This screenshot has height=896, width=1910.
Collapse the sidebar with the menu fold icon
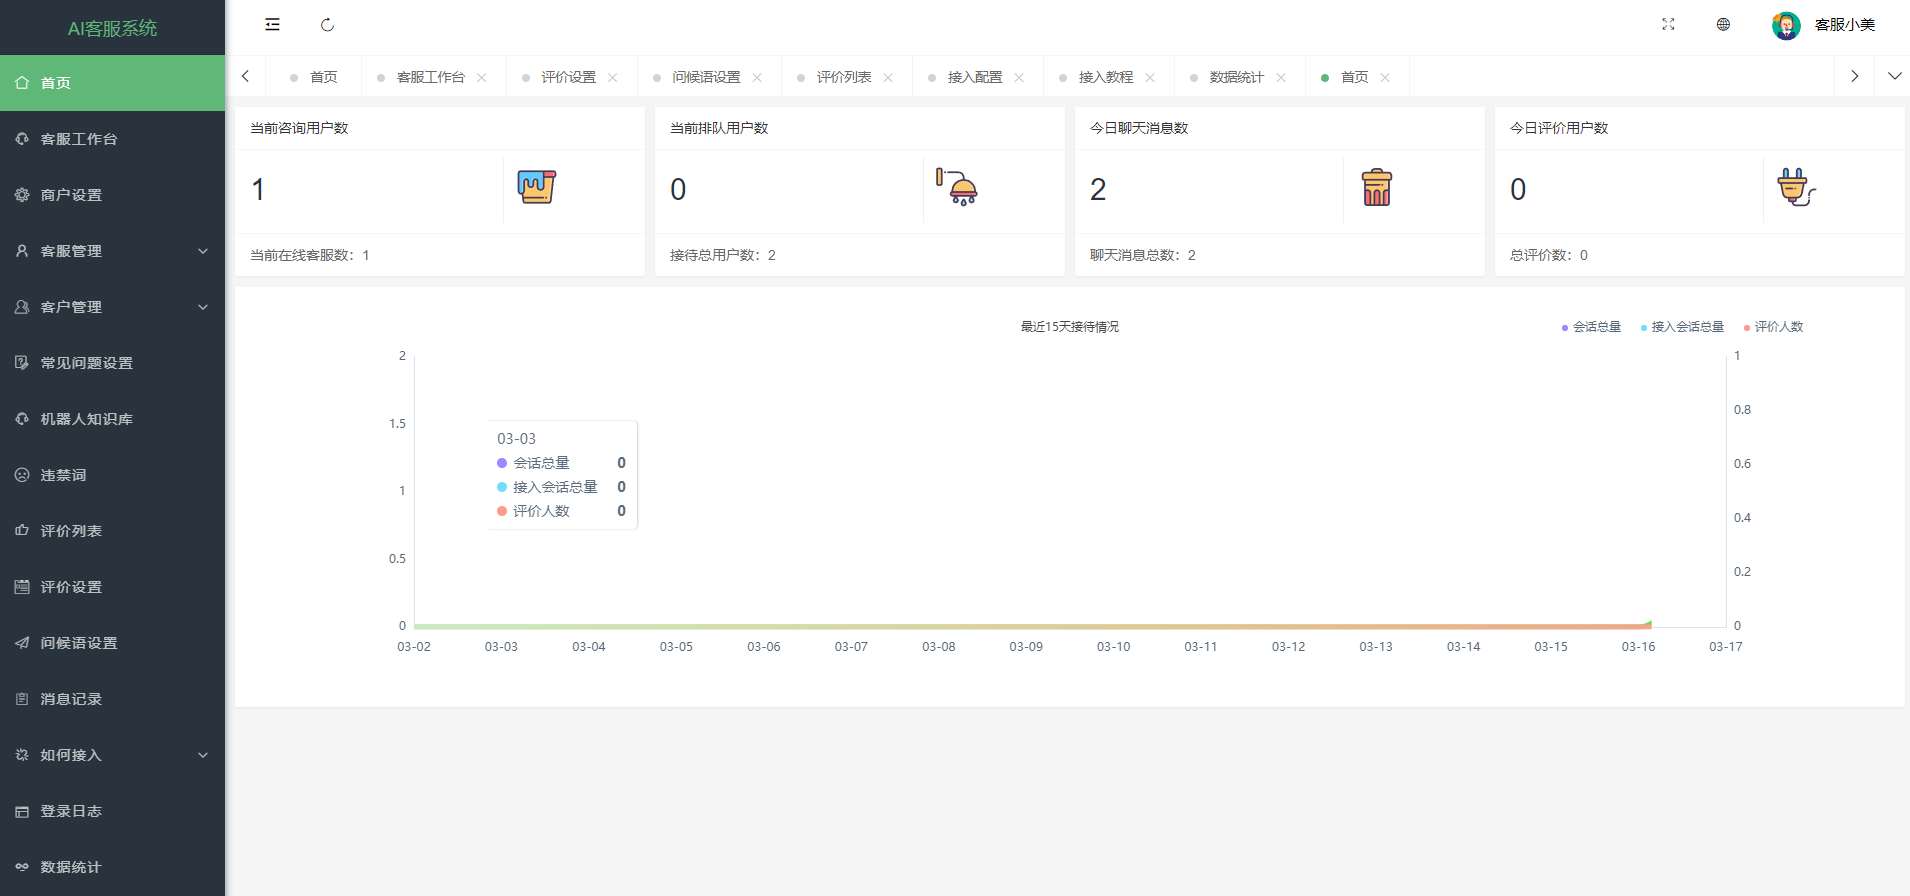click(x=272, y=25)
